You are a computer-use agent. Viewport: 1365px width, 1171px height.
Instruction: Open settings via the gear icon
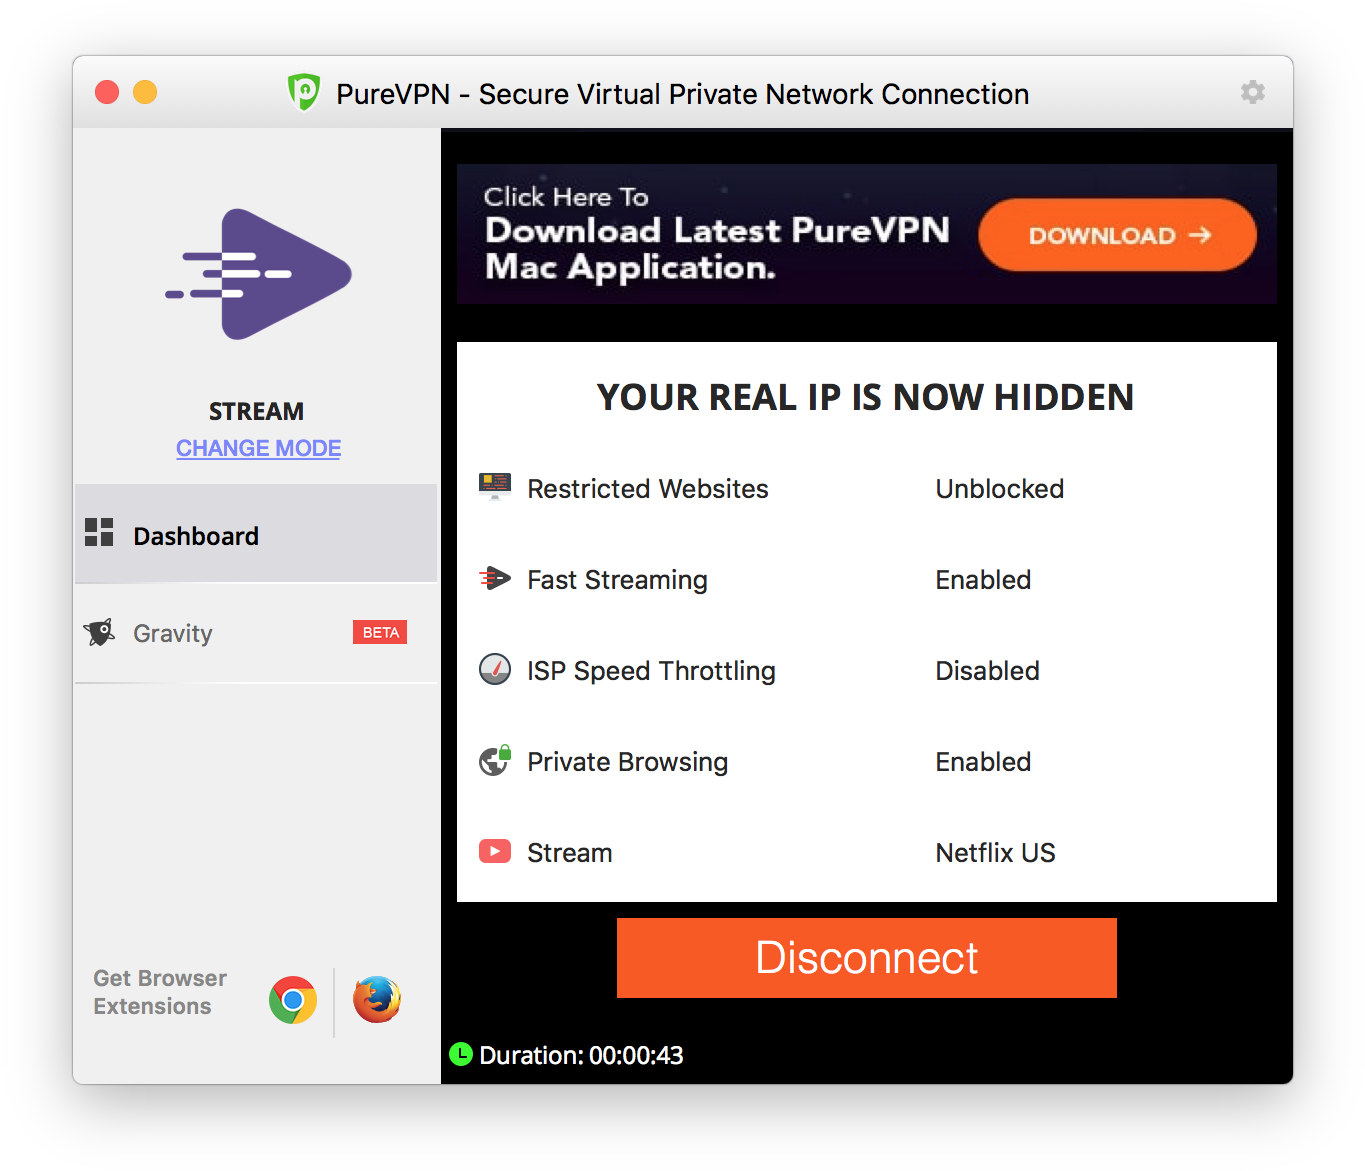click(x=1252, y=92)
